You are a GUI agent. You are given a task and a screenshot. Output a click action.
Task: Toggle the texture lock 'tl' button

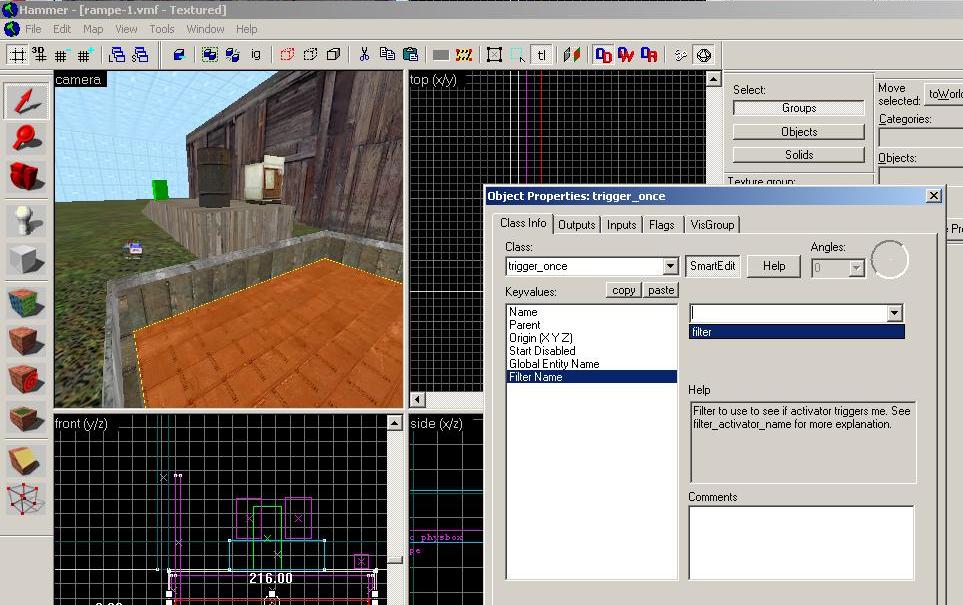[x=541, y=55]
